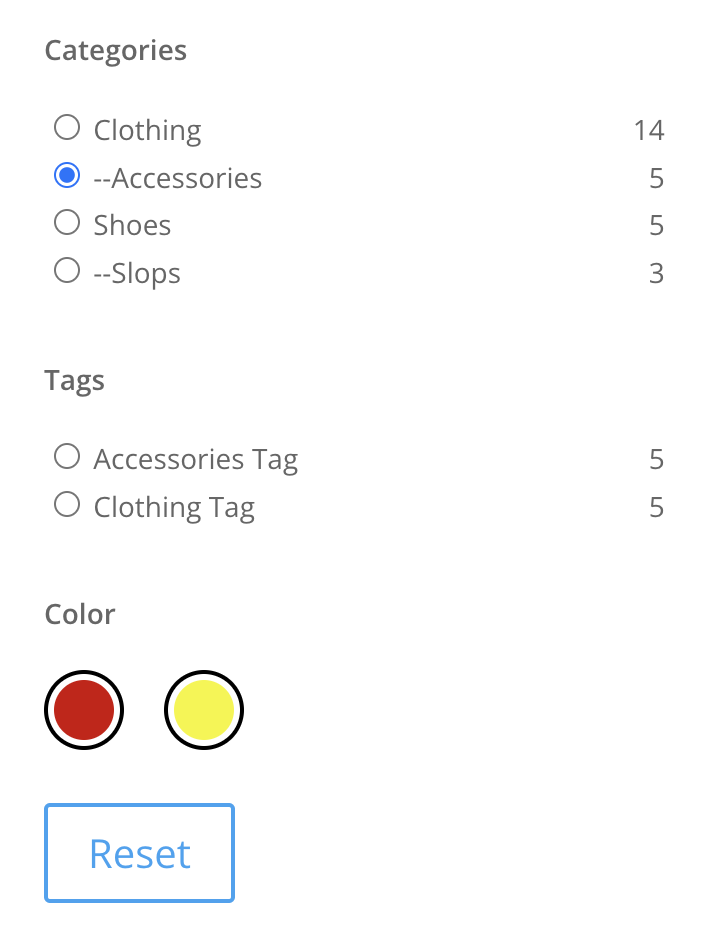
Task: Pick the Clothing Tag radio button
Action: pyautogui.click(x=67, y=506)
